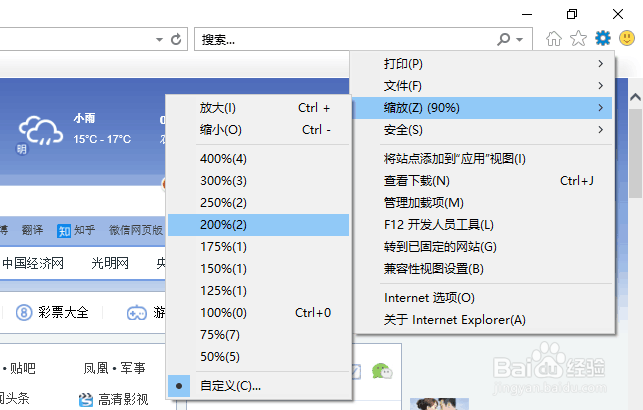Viewport: 643px width, 410px height.
Task: Open the 凤凰・军事 link
Action: [114, 368]
